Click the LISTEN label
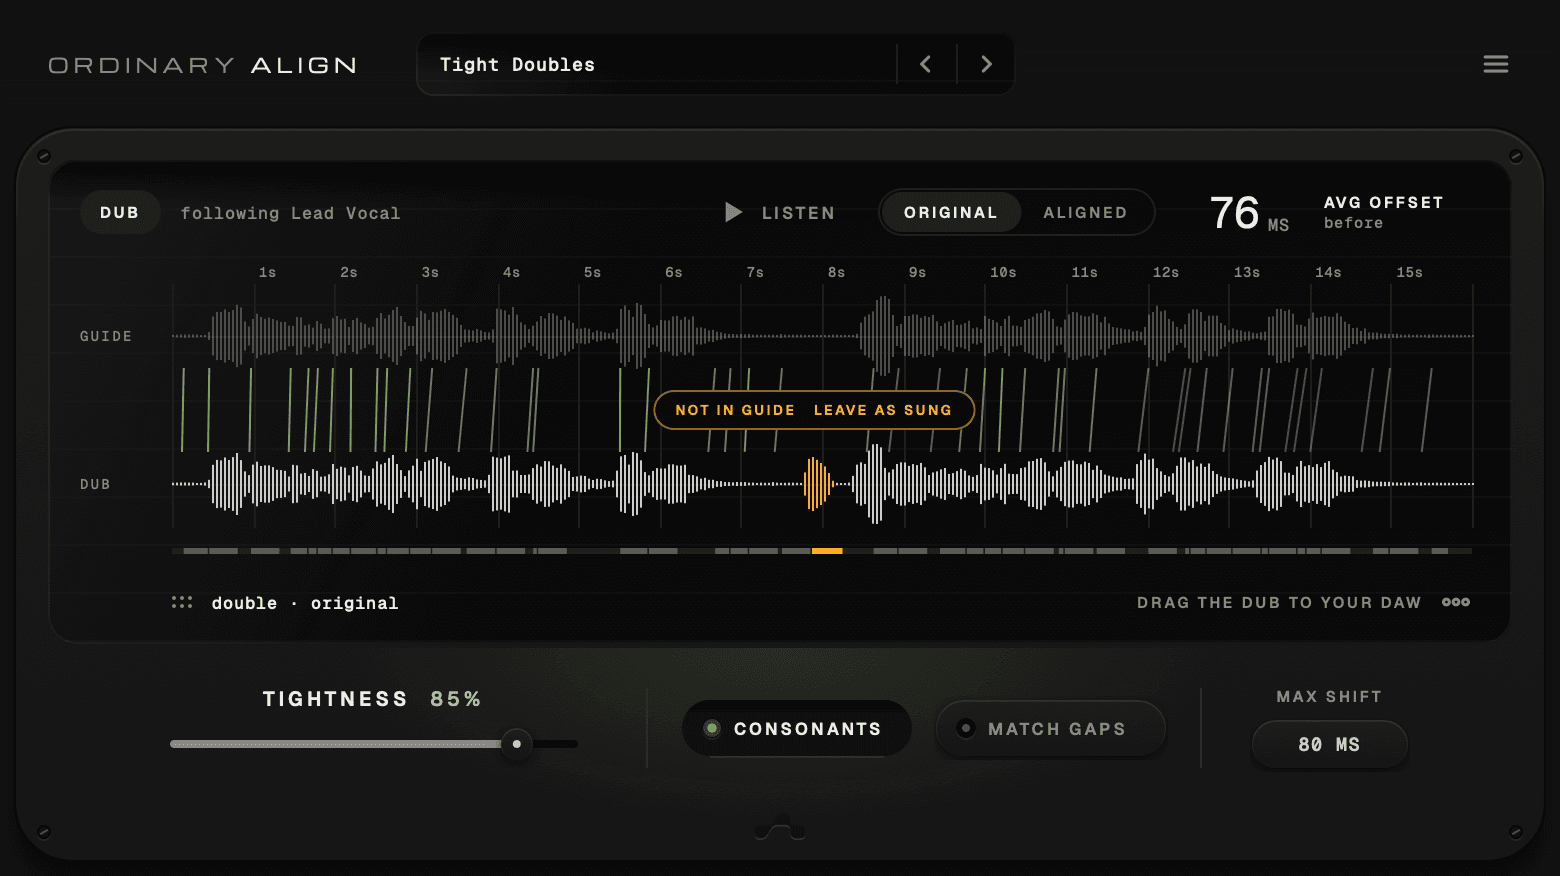1560x876 pixels. click(798, 213)
